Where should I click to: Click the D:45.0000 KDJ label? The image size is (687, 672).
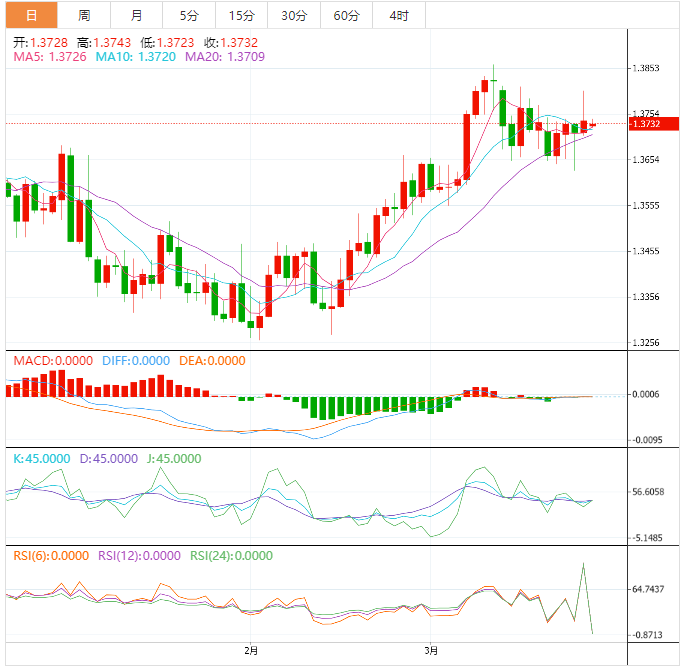click(x=109, y=459)
